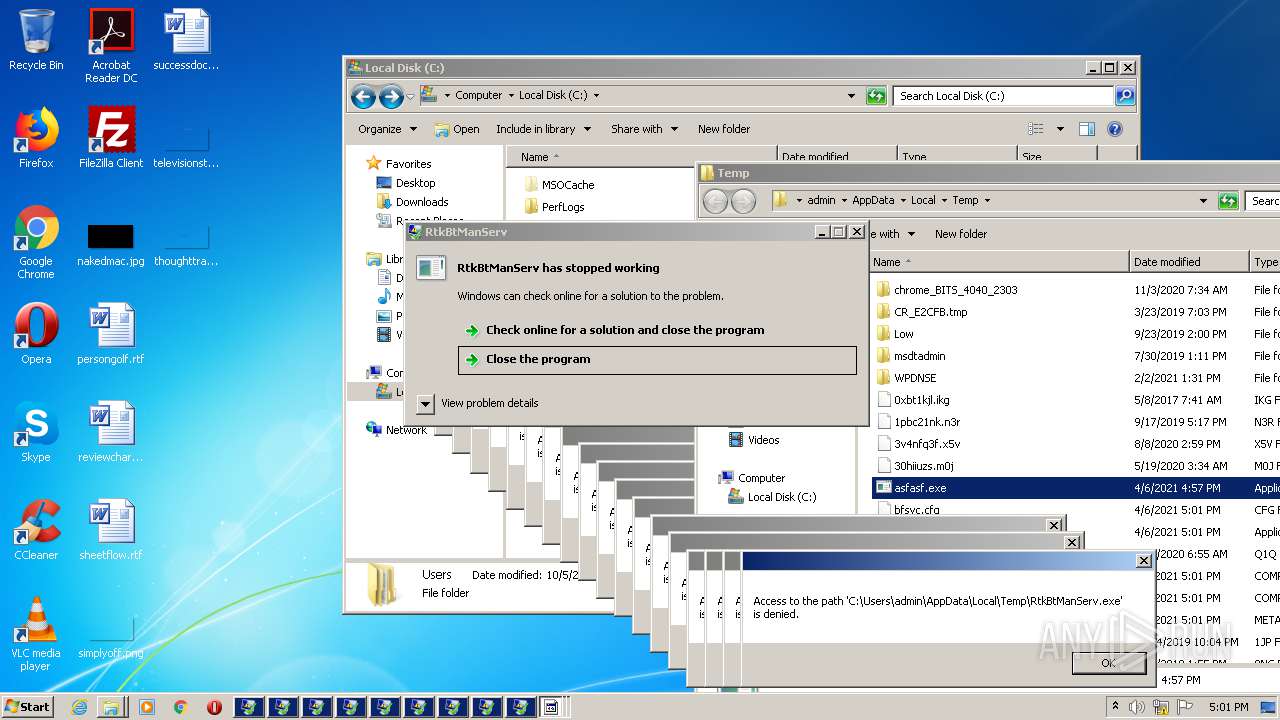Click the refresh icon in Temp address bar
1280x720 pixels.
pyautogui.click(x=1228, y=201)
